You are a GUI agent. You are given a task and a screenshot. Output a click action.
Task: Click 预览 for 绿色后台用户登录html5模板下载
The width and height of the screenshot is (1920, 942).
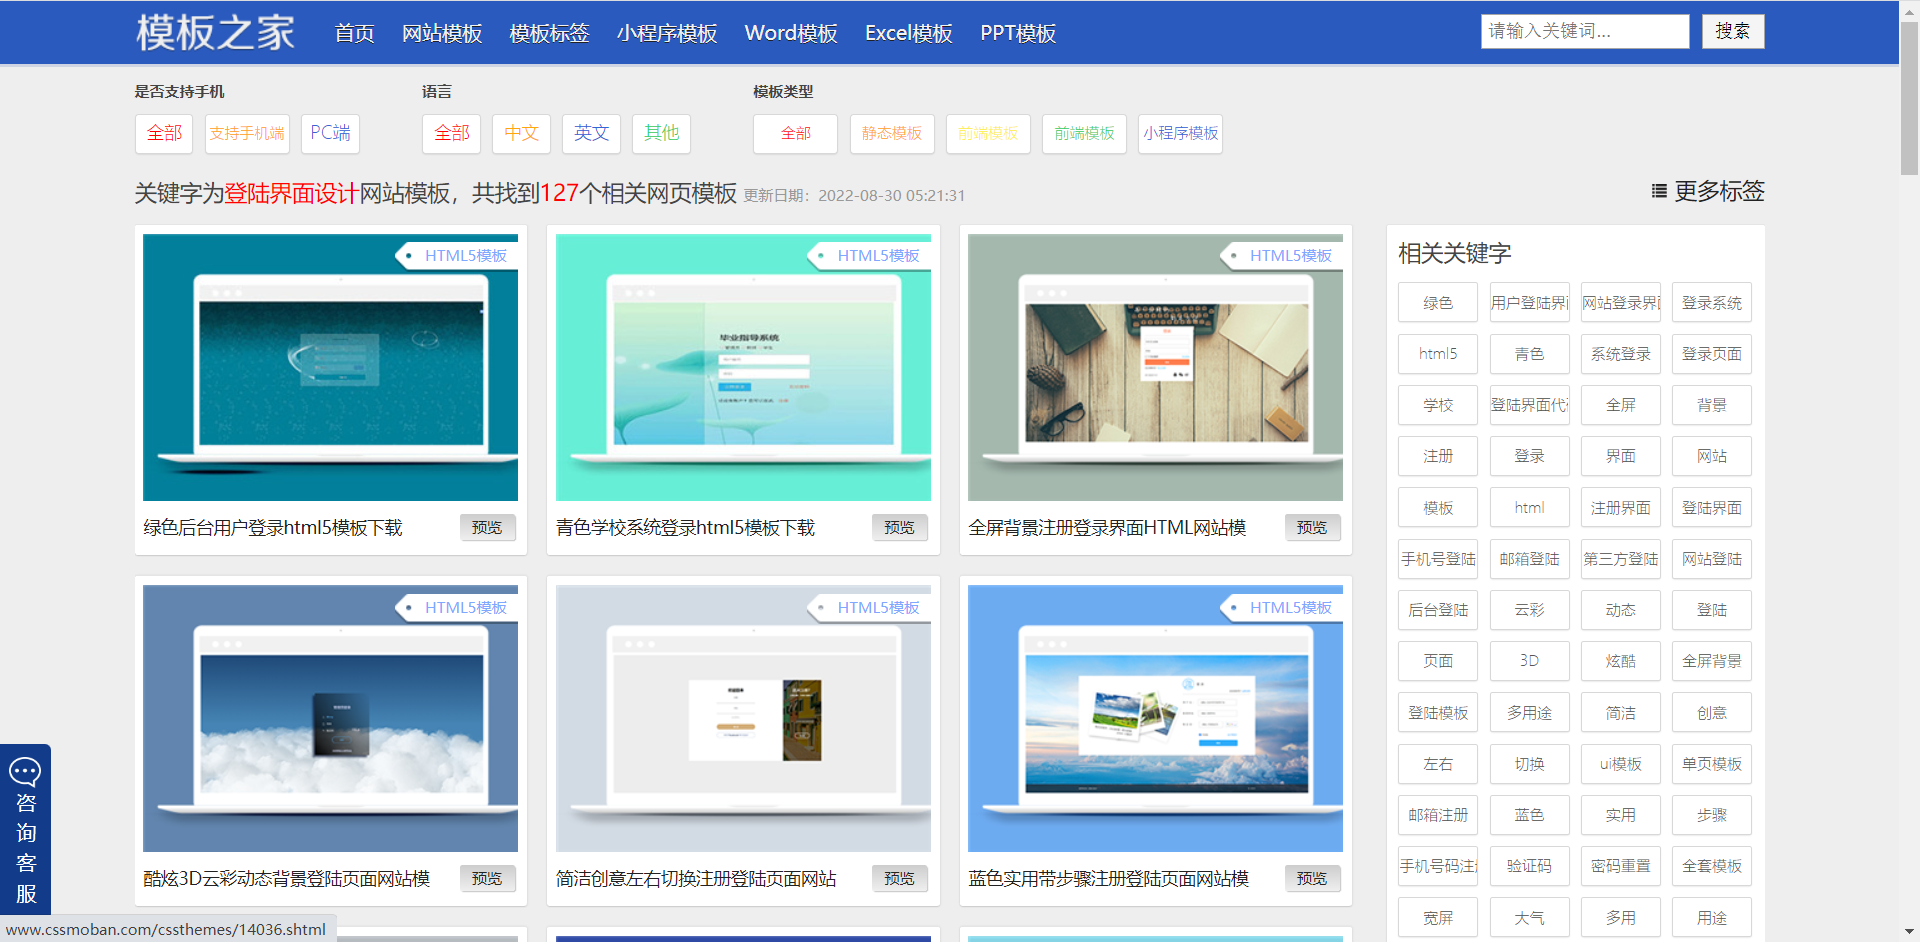coord(487,527)
